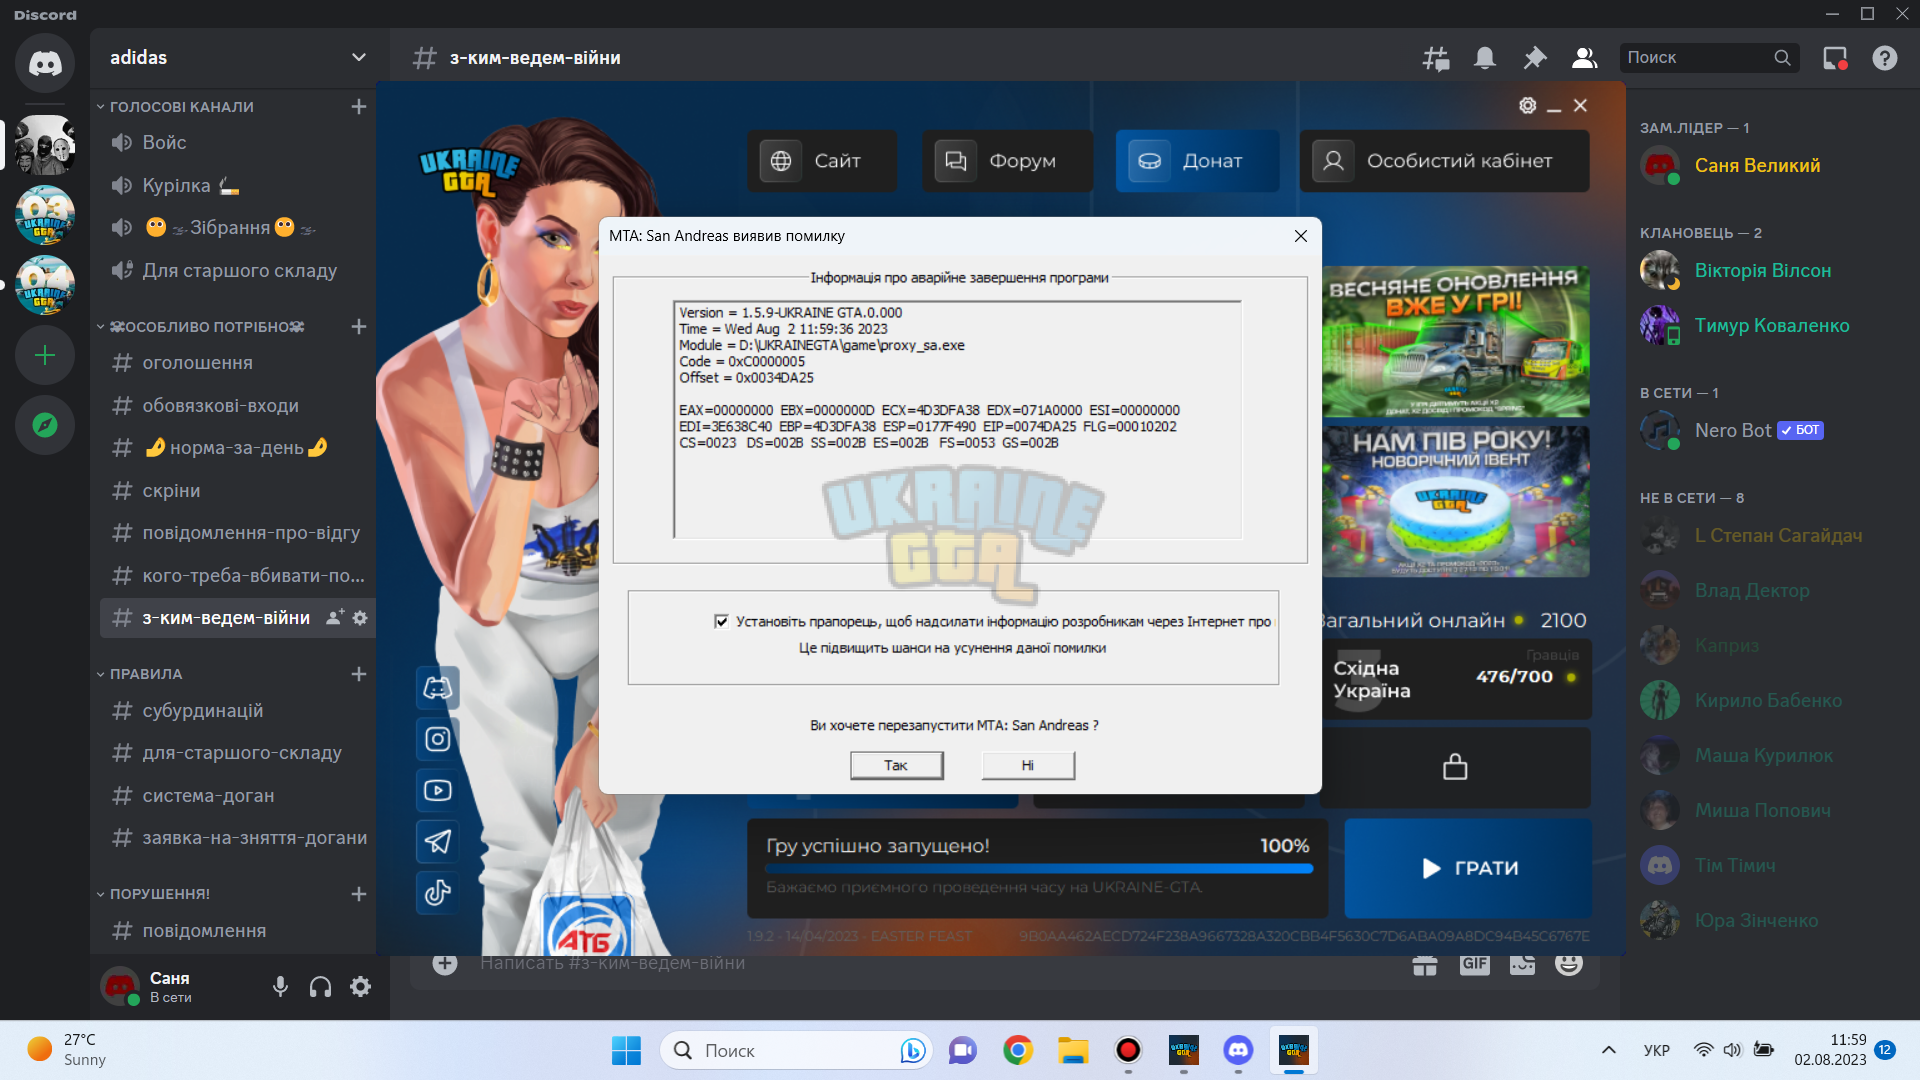Open Explore servers compass icon
Screen dimensions: 1920x1080
(x=45, y=425)
